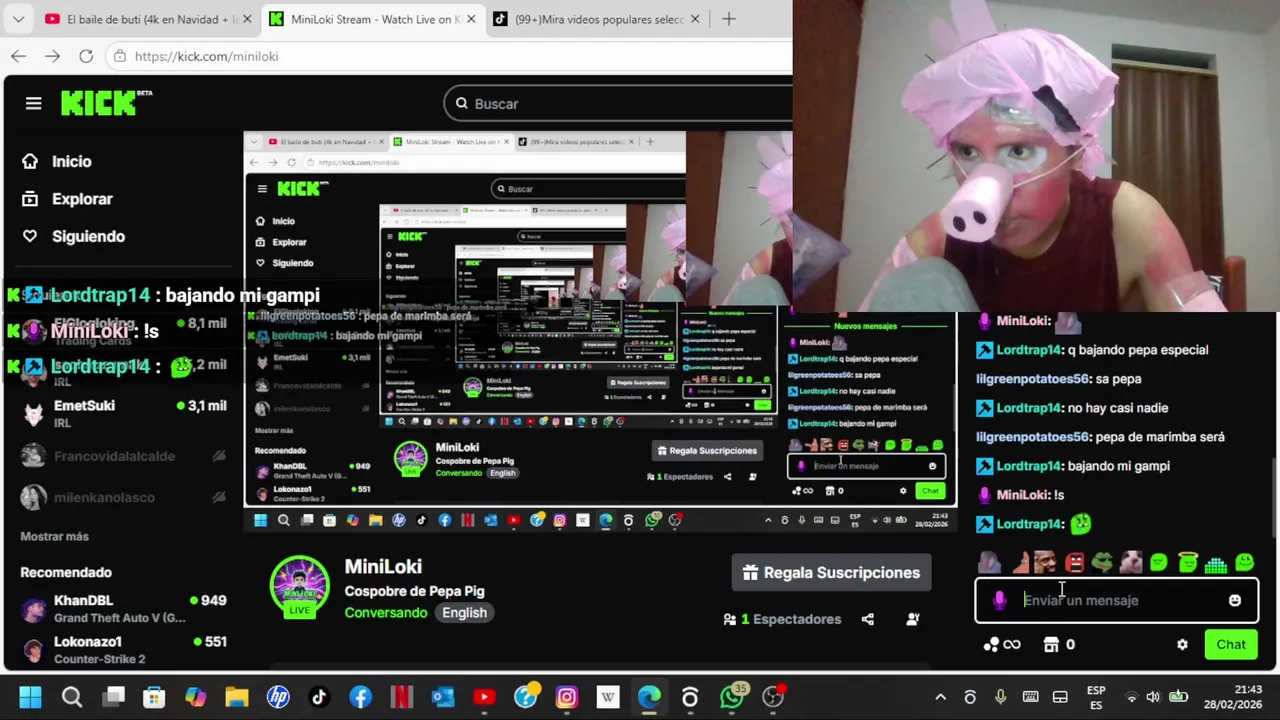This screenshot has width=1280, height=720.
Task: Go back in browser
Action: click(19, 56)
